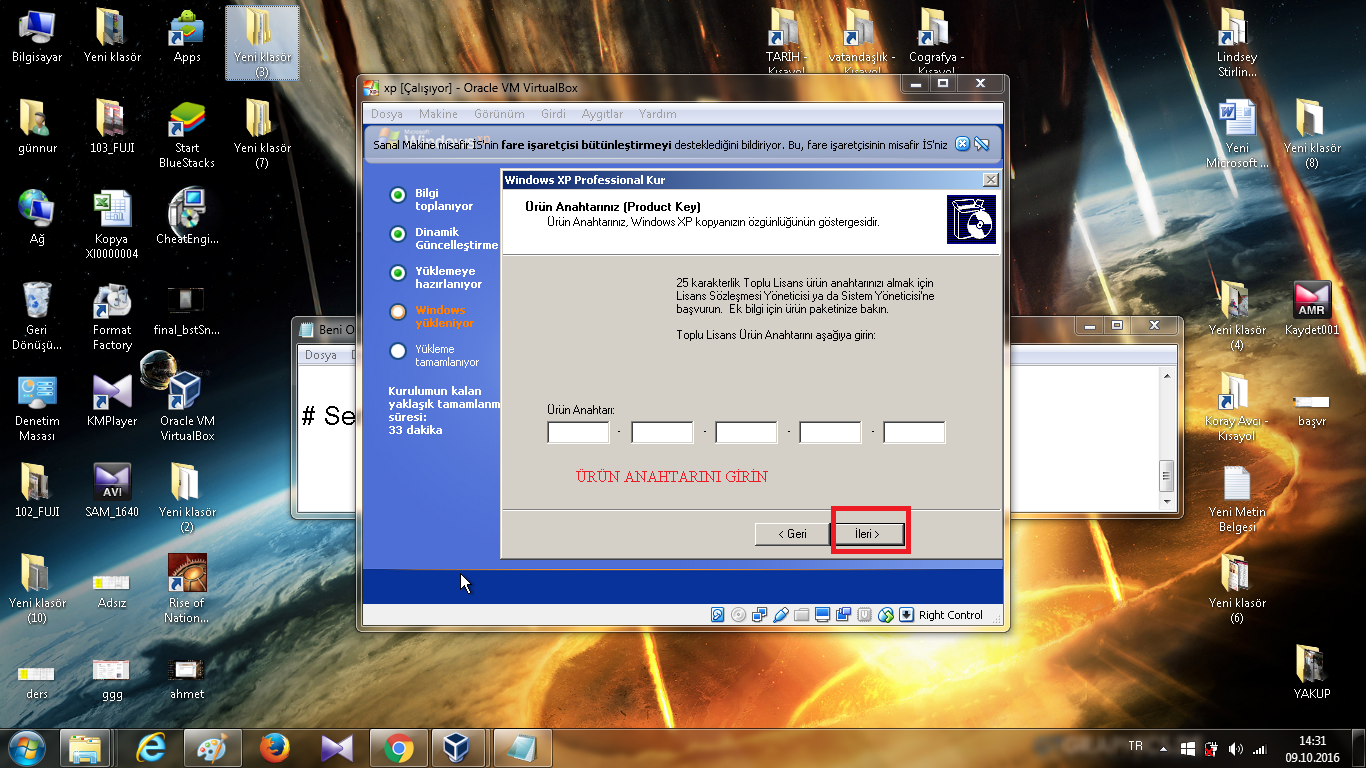Image resolution: width=1366 pixels, height=768 pixels.
Task: Open Girdi menu in VirtualBox window
Action: pyautogui.click(x=553, y=114)
